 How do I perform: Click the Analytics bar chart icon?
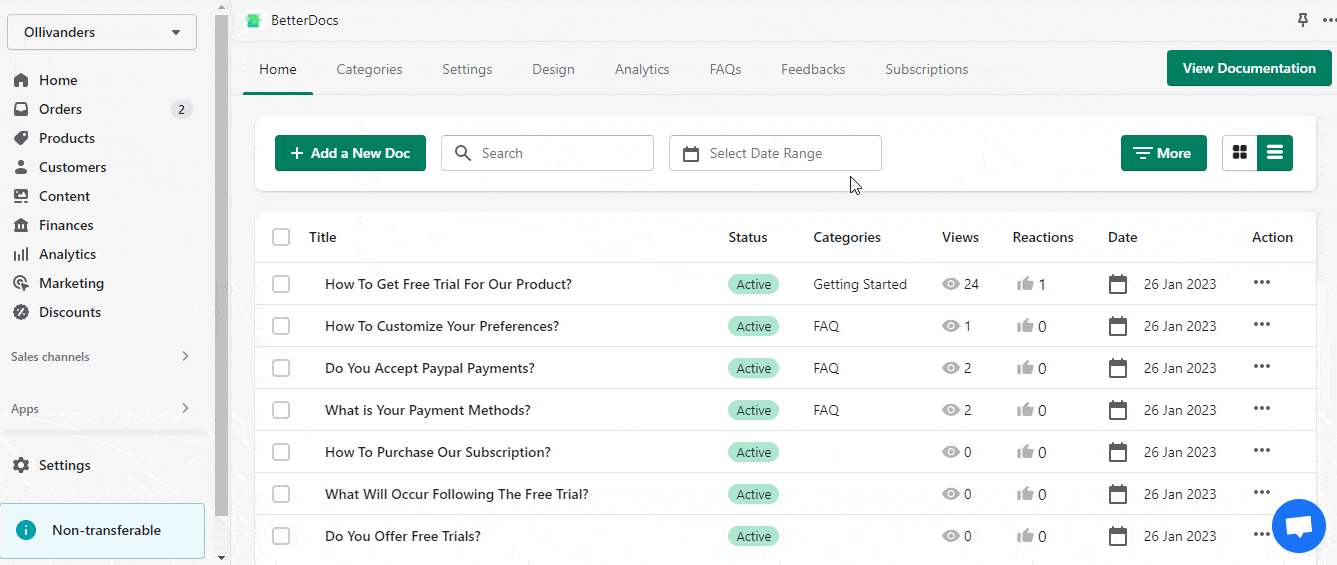coord(21,254)
